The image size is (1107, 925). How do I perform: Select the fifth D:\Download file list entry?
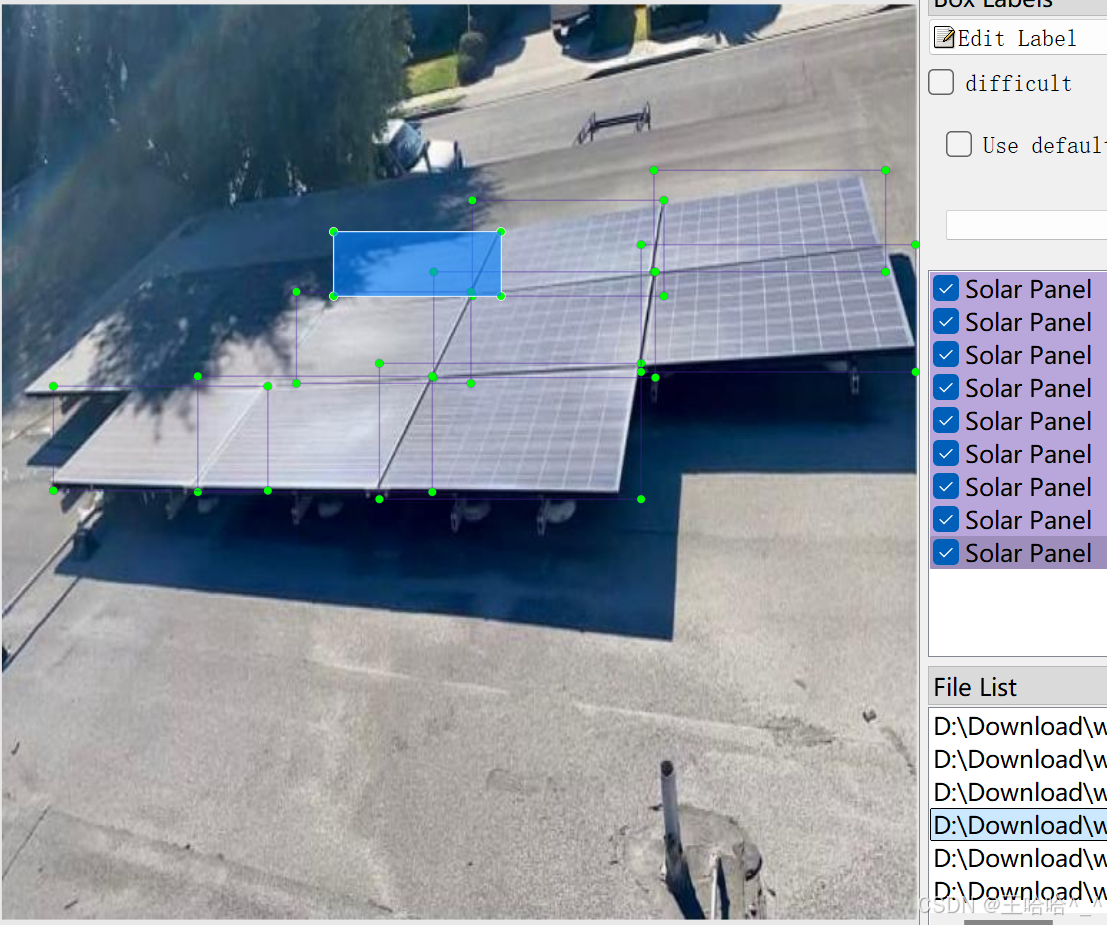coord(1019,858)
